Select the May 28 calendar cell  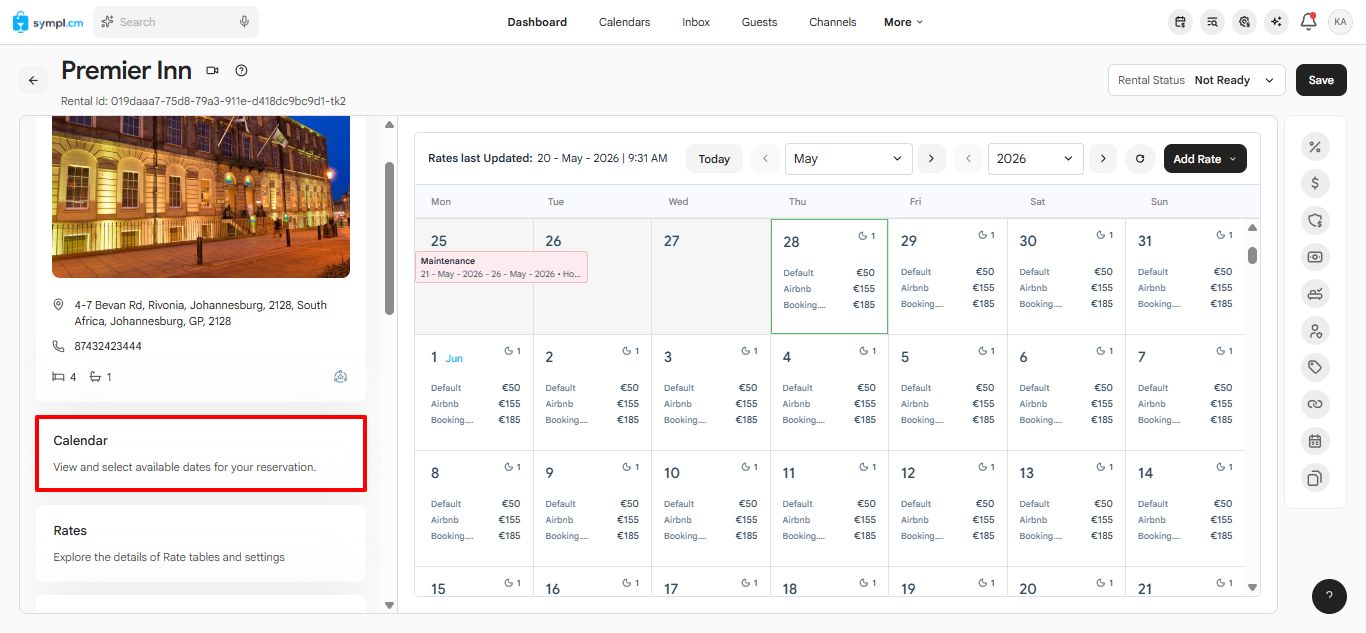coord(829,276)
